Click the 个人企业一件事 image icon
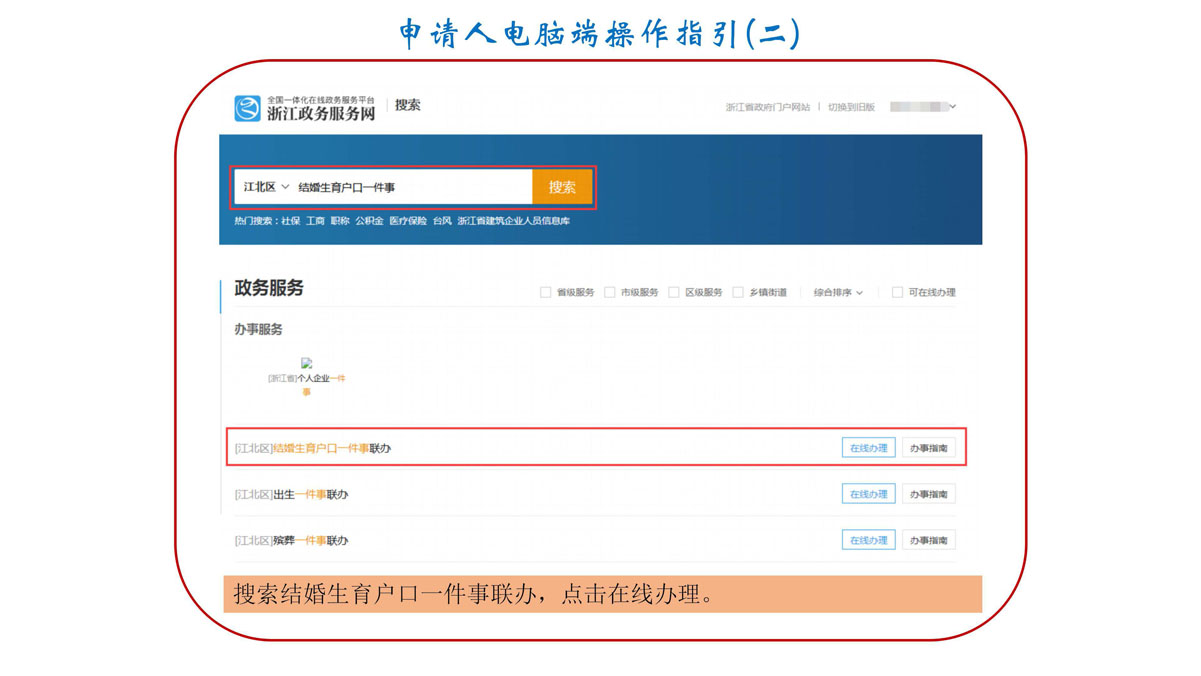The width and height of the screenshot is (1201, 676). (307, 364)
